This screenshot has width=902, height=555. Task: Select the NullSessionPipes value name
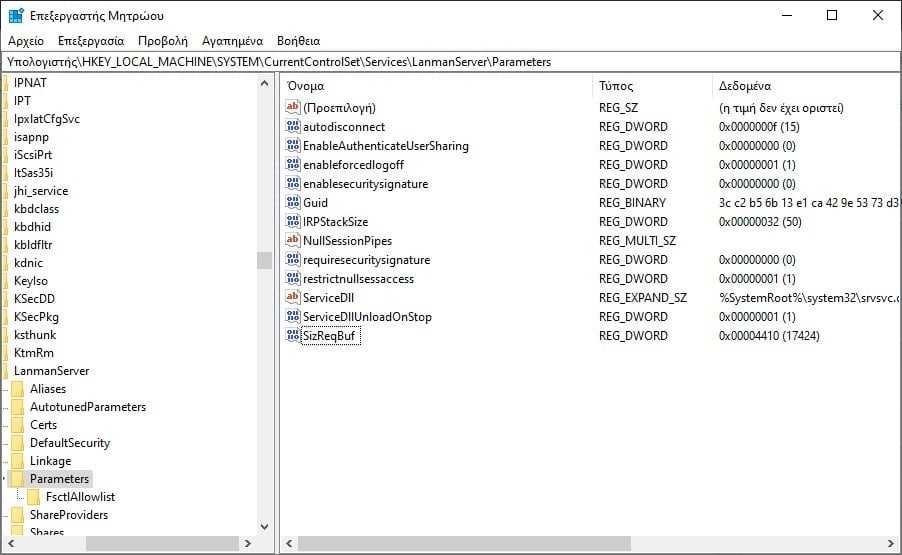347,240
